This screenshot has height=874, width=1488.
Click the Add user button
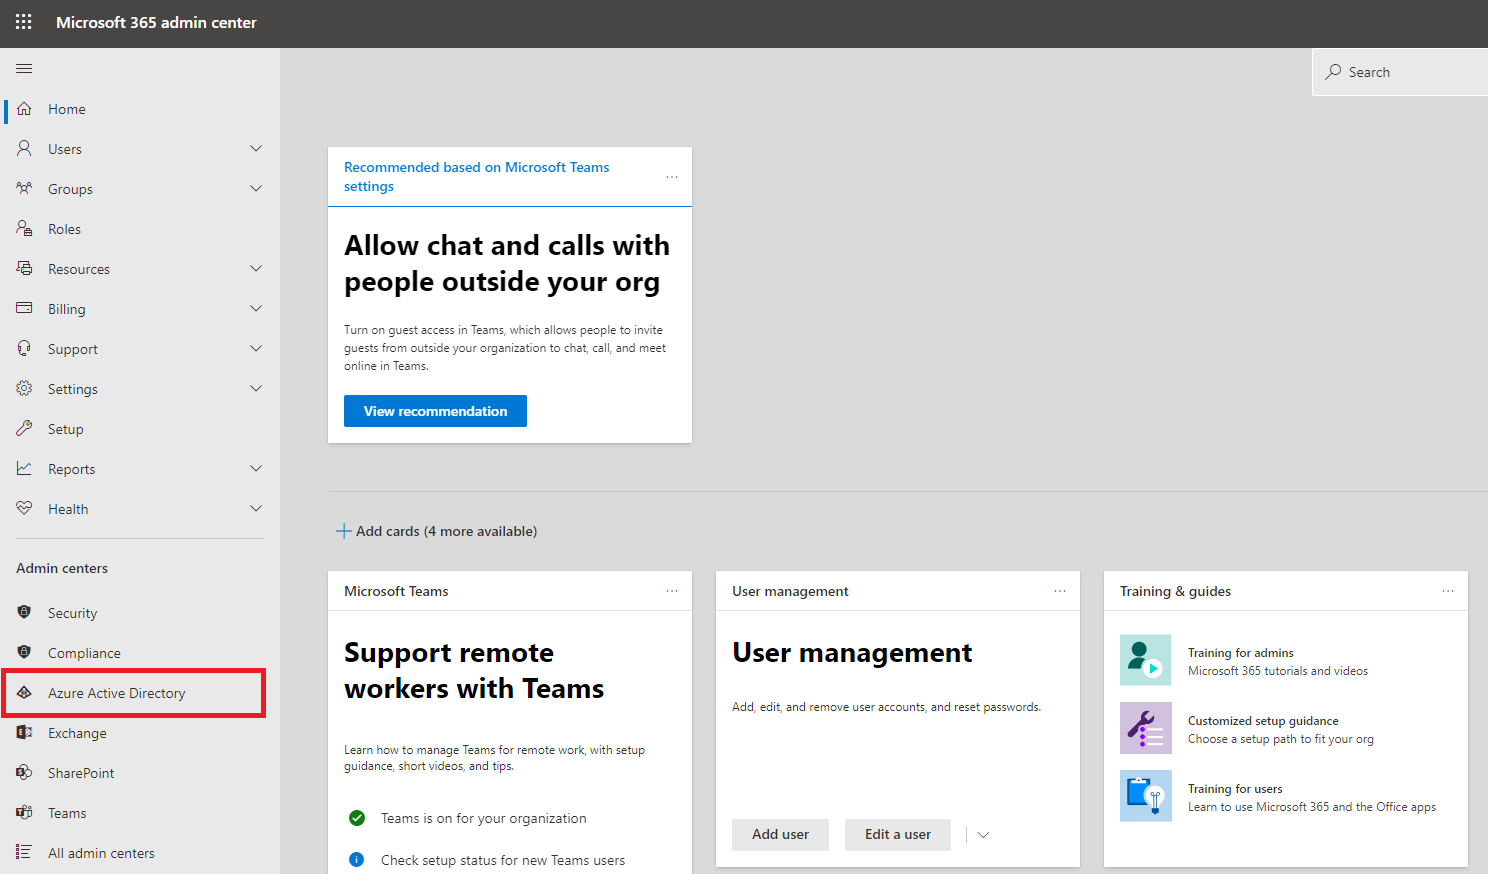(x=780, y=835)
